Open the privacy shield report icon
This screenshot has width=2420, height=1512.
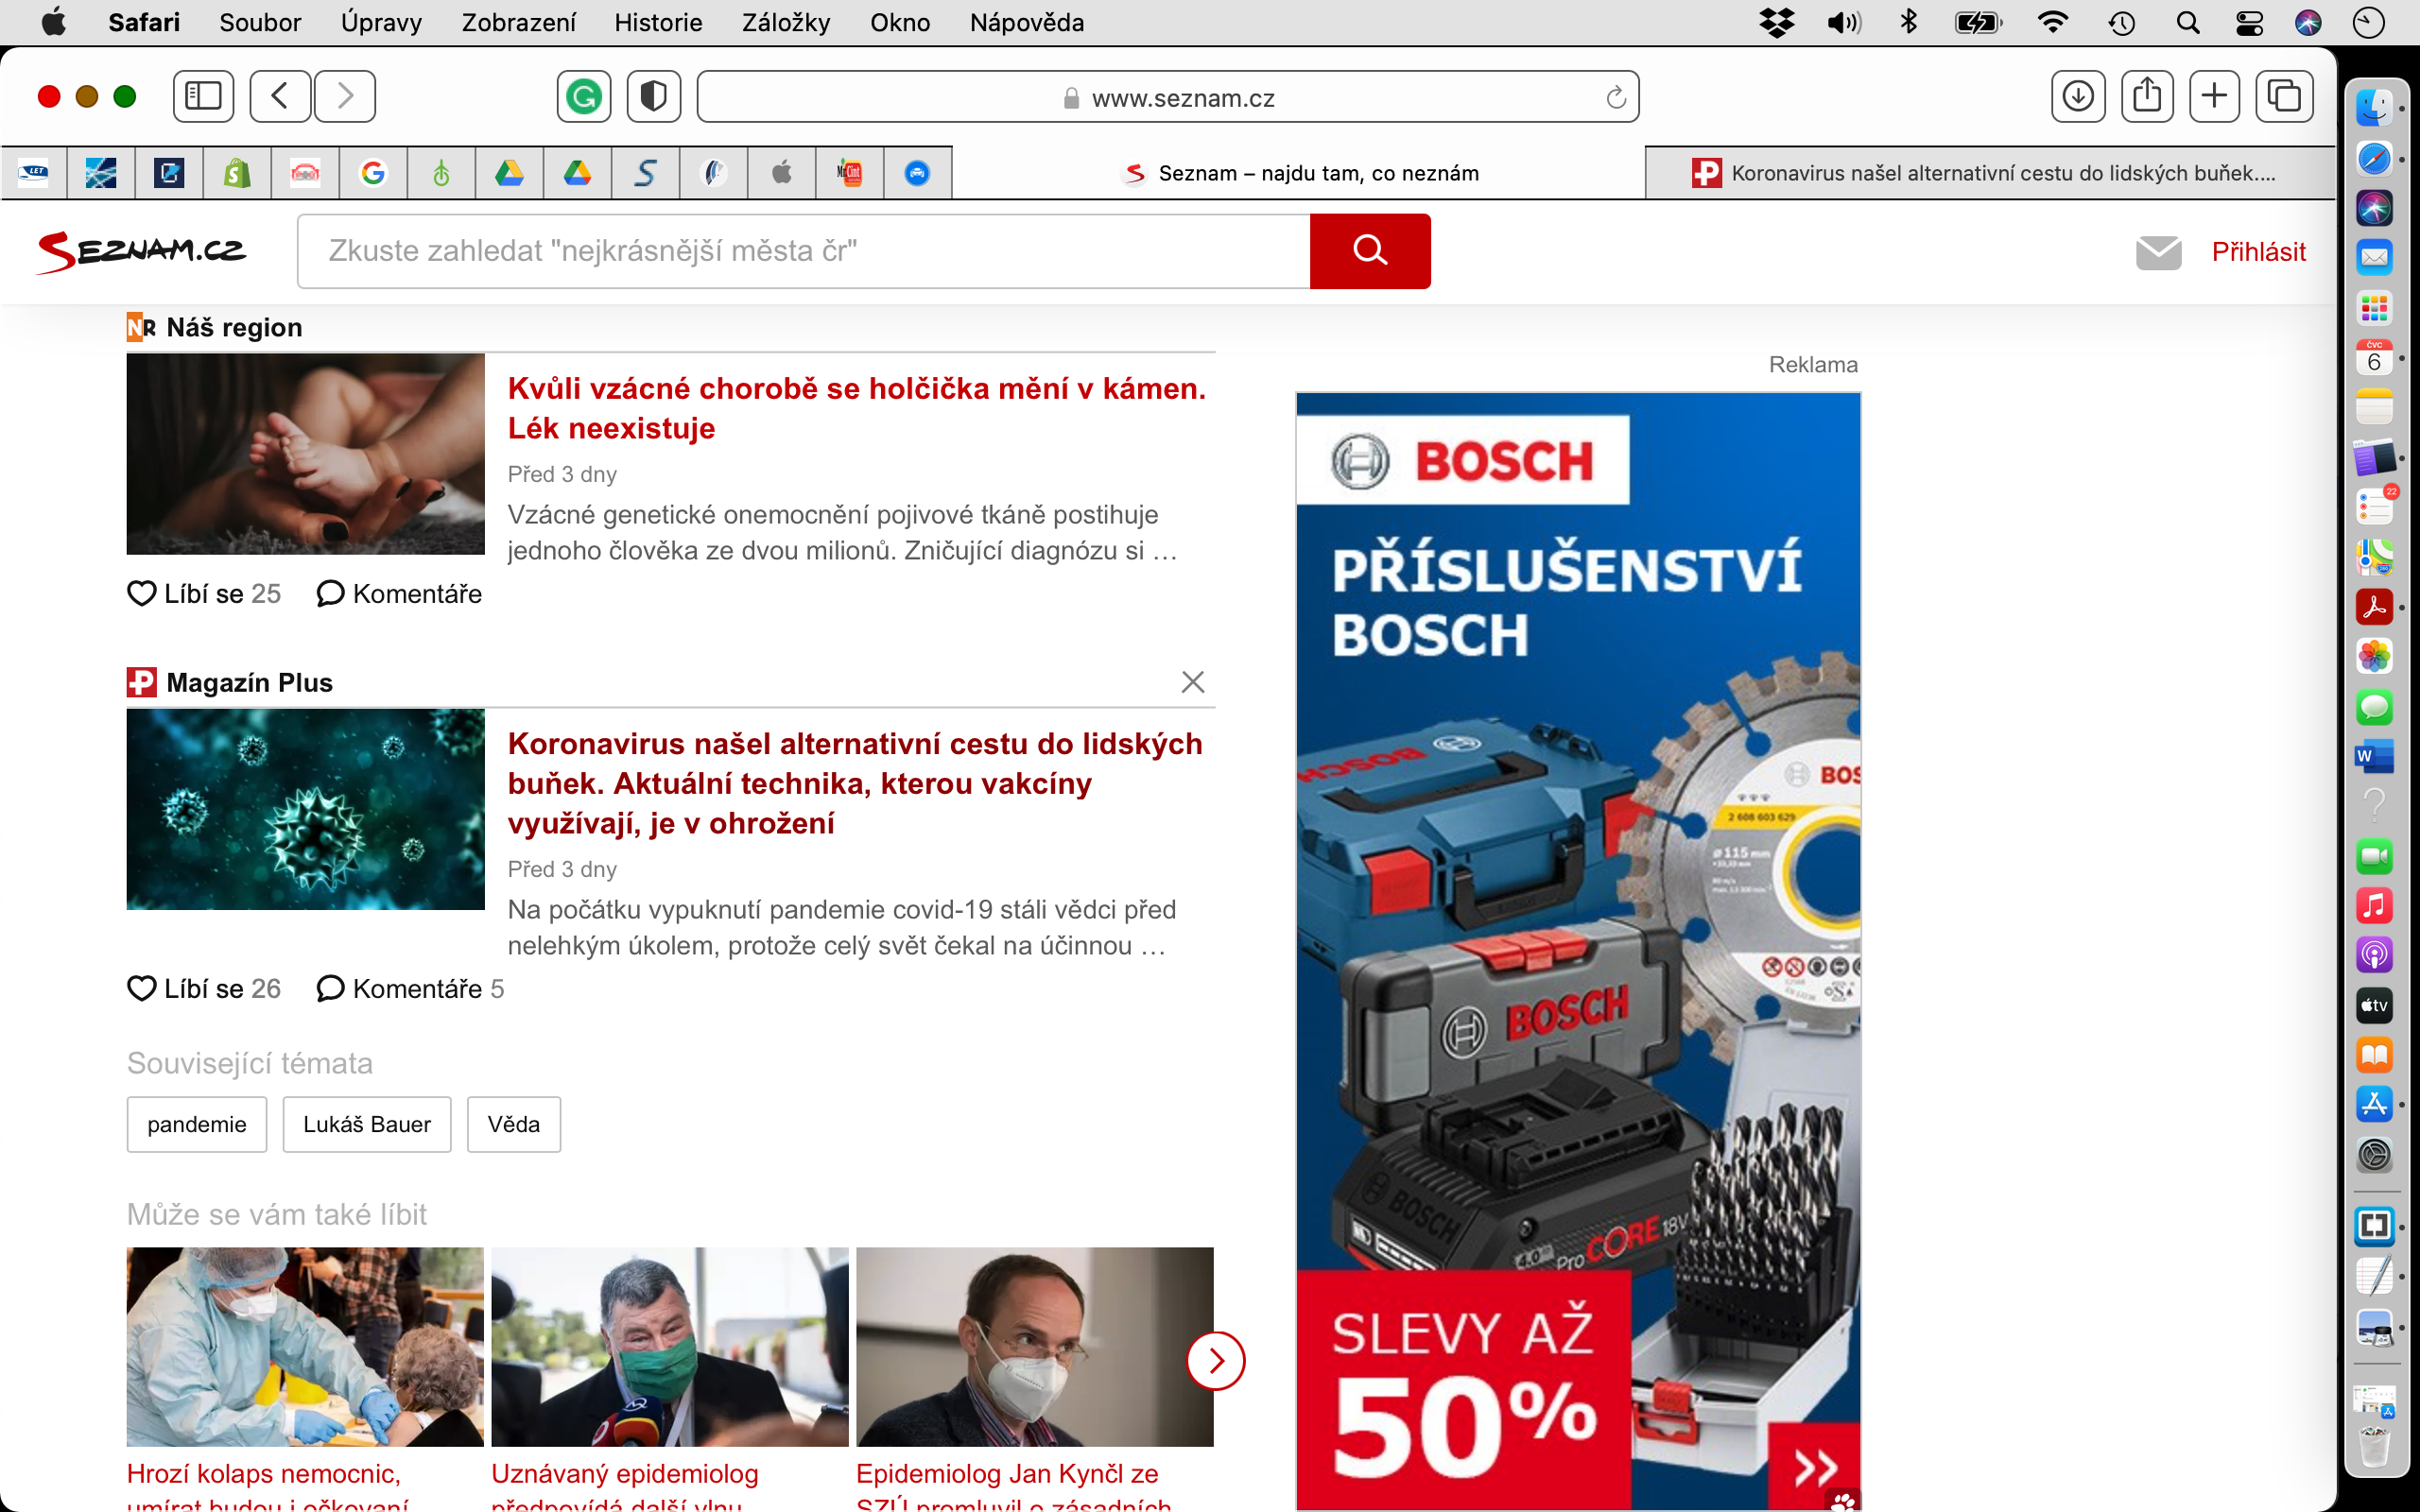(x=653, y=96)
